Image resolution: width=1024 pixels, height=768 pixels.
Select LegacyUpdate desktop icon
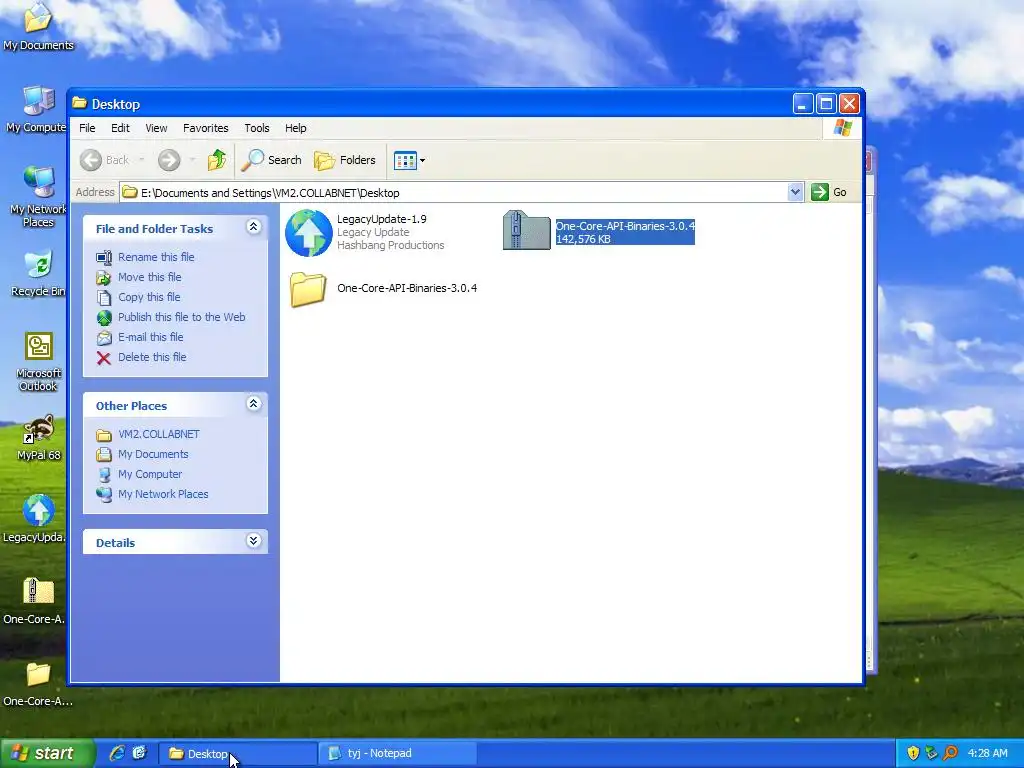click(36, 519)
